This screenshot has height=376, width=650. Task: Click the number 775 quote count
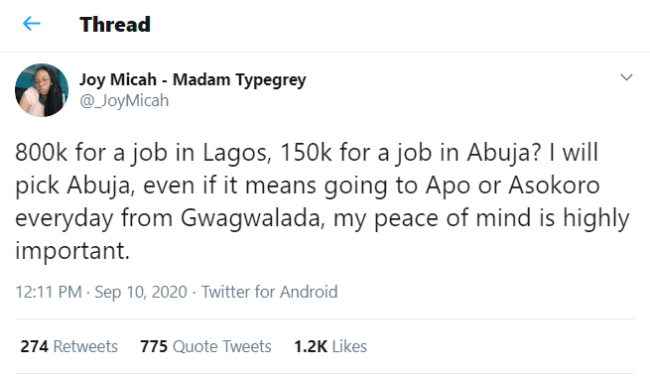coord(154,346)
